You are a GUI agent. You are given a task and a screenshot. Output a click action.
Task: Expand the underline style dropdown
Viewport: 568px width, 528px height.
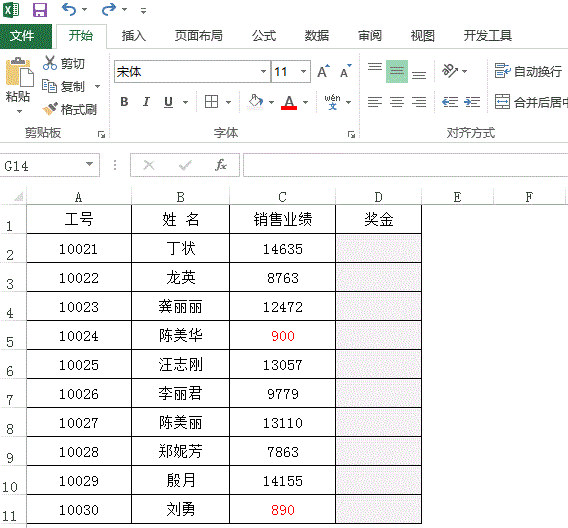coord(185,102)
